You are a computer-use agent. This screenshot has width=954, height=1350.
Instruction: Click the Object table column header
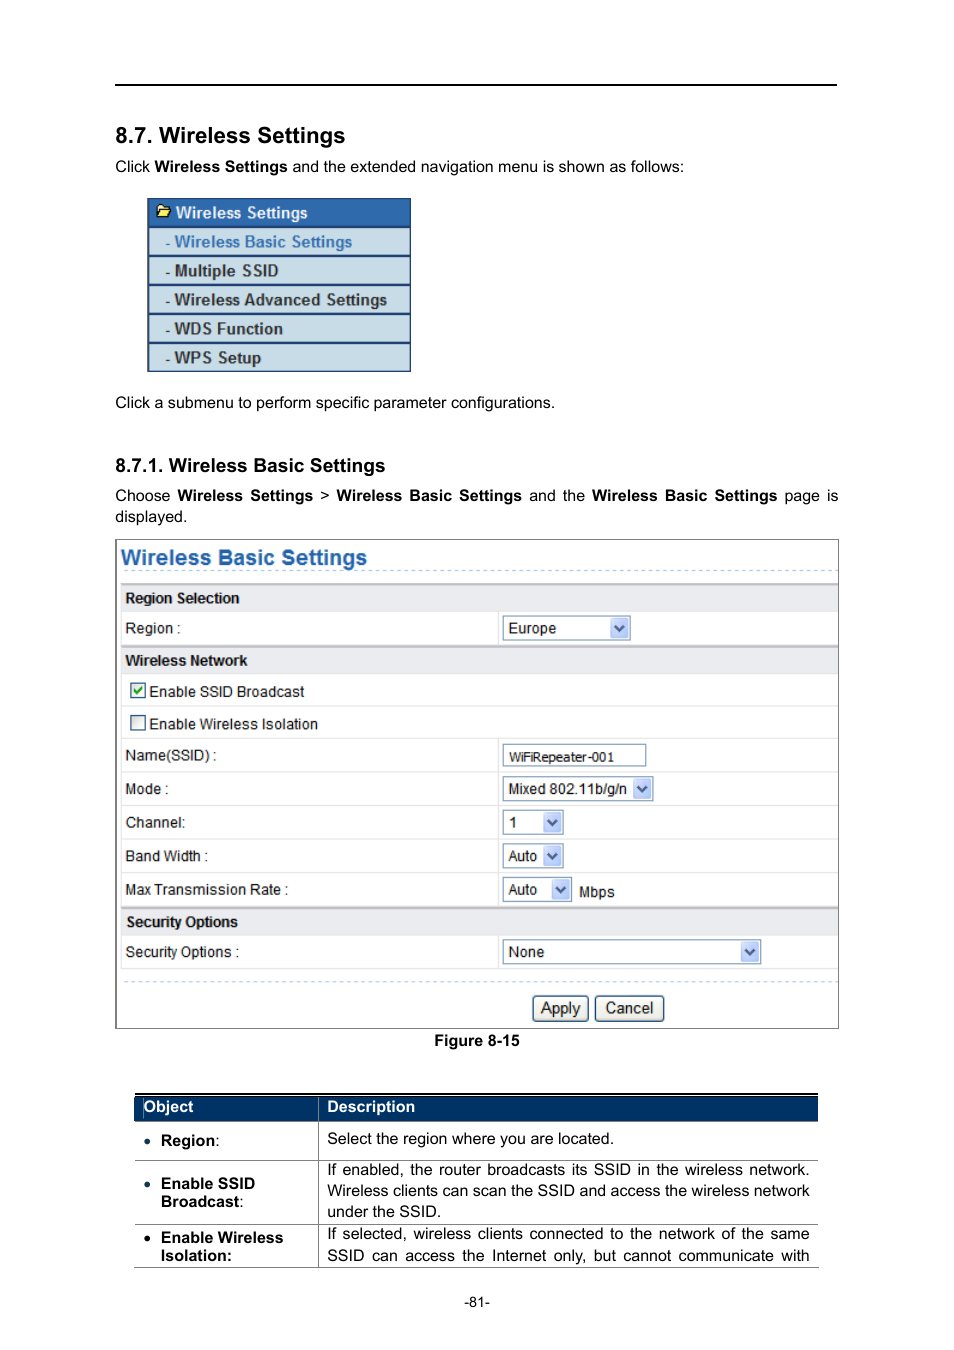click(169, 1107)
